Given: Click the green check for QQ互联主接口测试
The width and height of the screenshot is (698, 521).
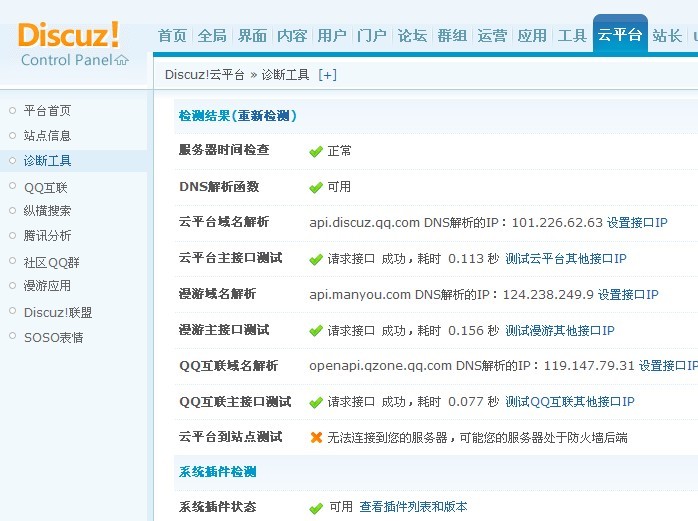Looking at the screenshot, I should pyautogui.click(x=316, y=403).
